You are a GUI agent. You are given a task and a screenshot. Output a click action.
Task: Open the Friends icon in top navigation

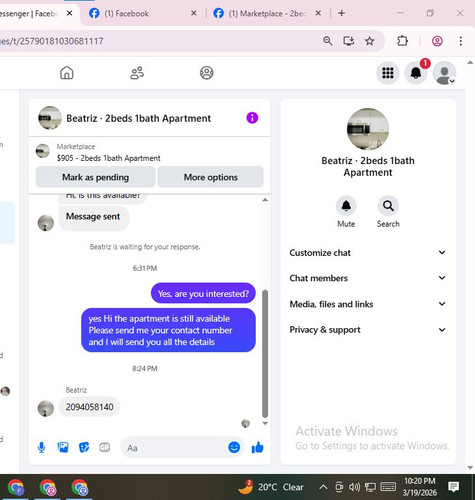coord(137,73)
